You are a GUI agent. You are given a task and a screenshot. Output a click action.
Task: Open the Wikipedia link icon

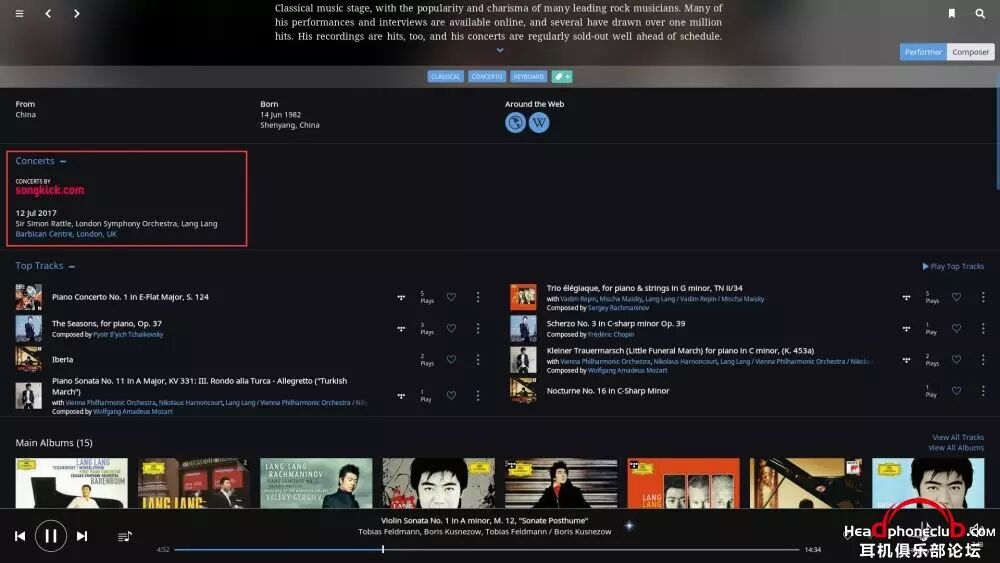(x=539, y=122)
